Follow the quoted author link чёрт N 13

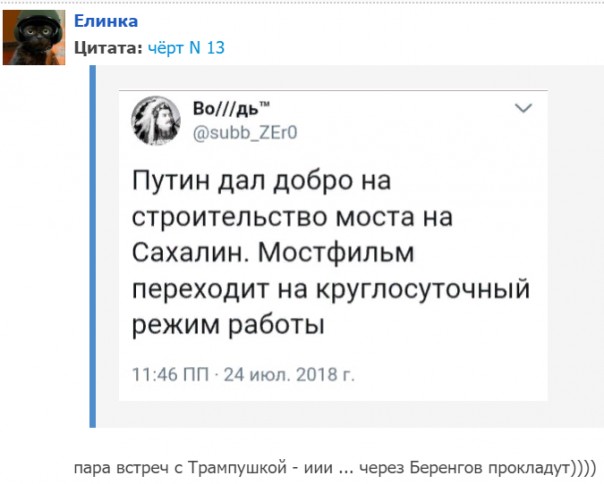tap(185, 47)
